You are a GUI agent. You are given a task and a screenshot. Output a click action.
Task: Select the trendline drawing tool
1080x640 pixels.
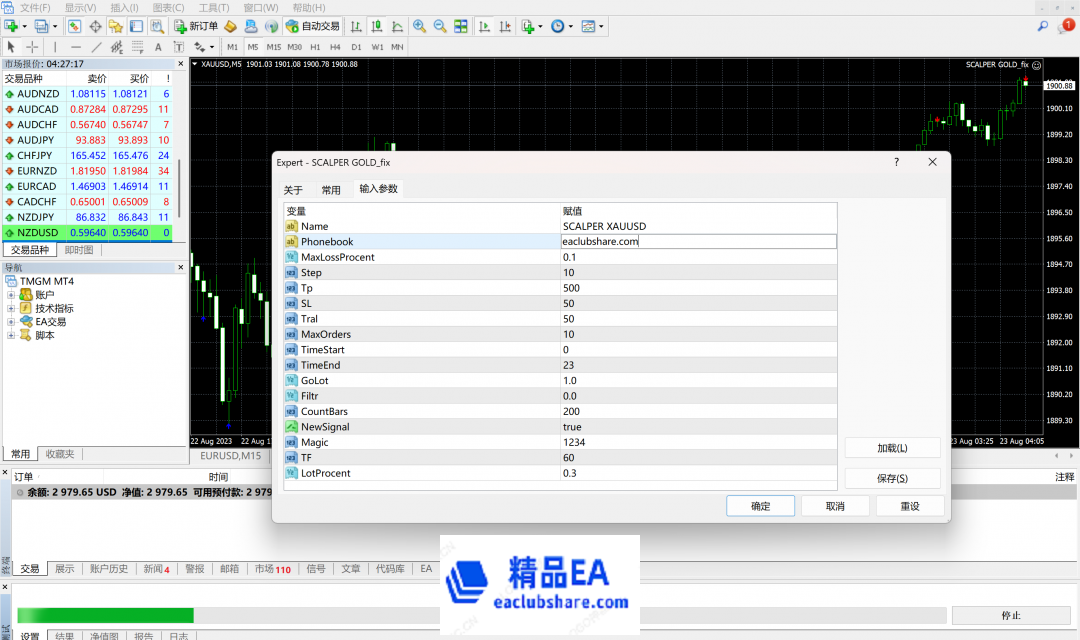click(97, 47)
